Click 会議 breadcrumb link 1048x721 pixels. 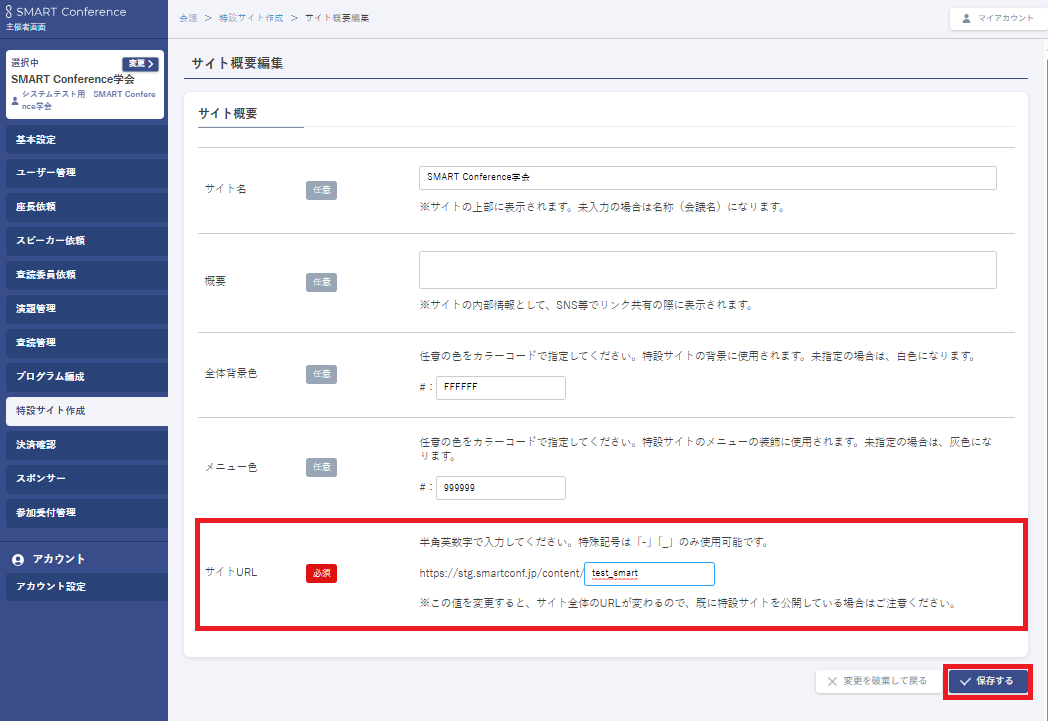coord(188,19)
